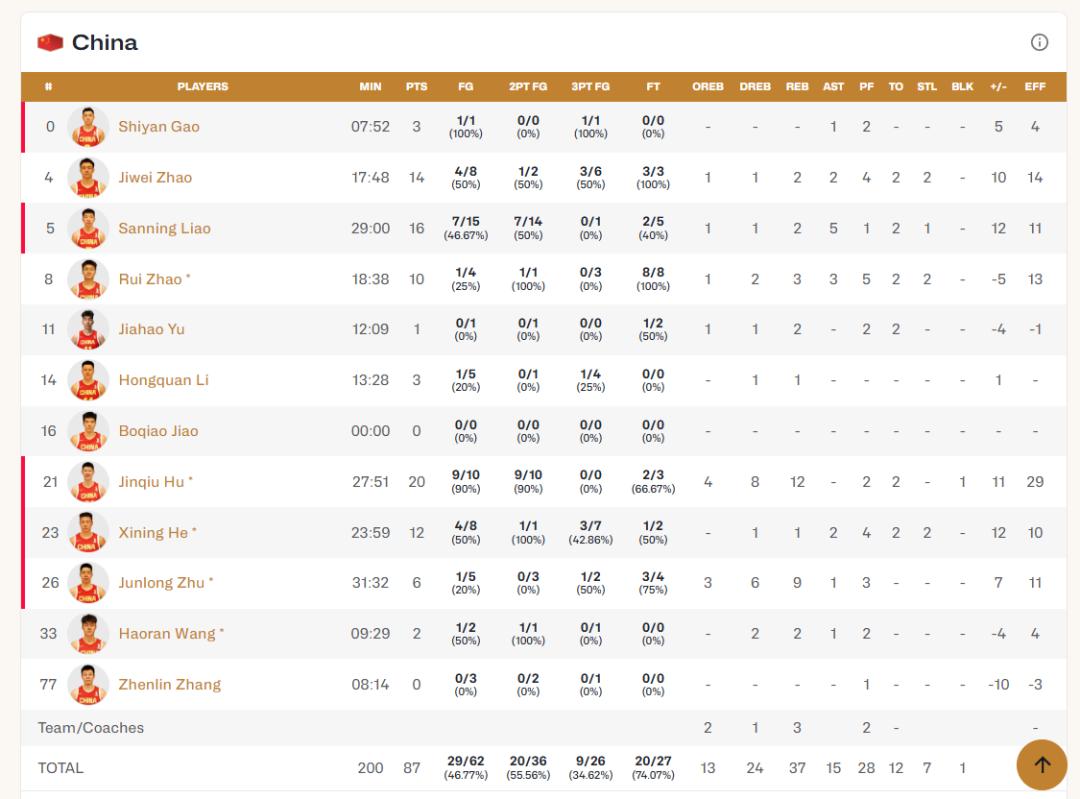
Task: Click the OREB column header
Action: (708, 87)
